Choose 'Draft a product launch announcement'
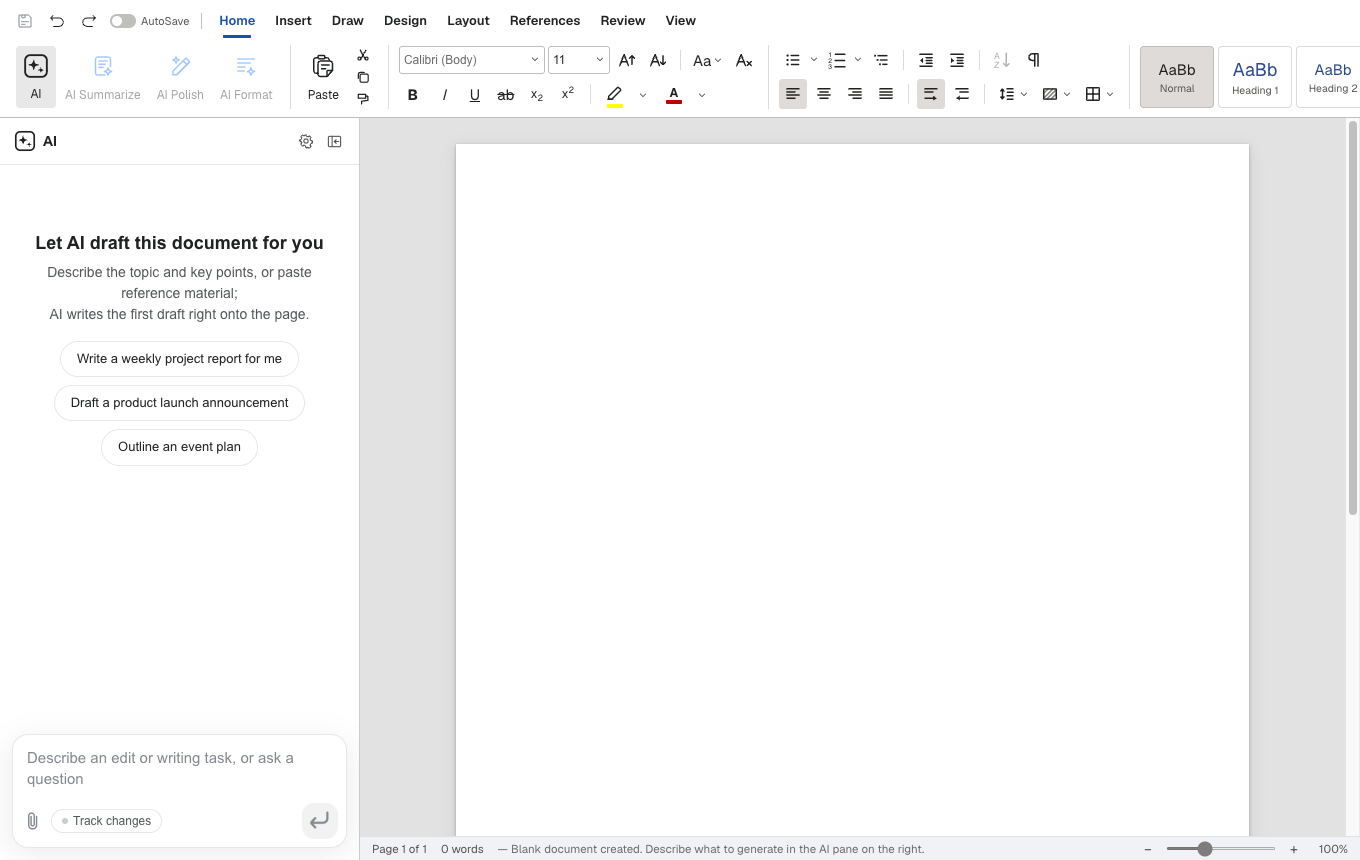The image size is (1360, 860). (179, 403)
